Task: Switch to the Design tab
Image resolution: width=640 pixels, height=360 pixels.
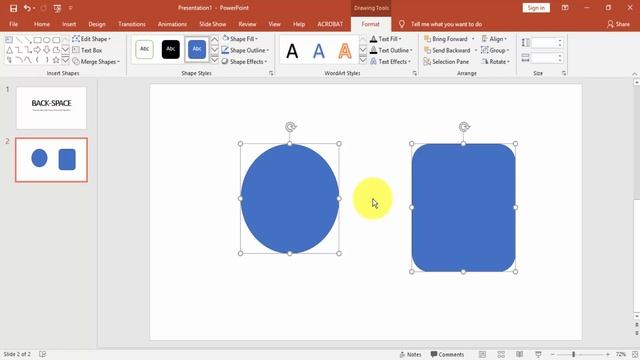Action: pos(97,24)
